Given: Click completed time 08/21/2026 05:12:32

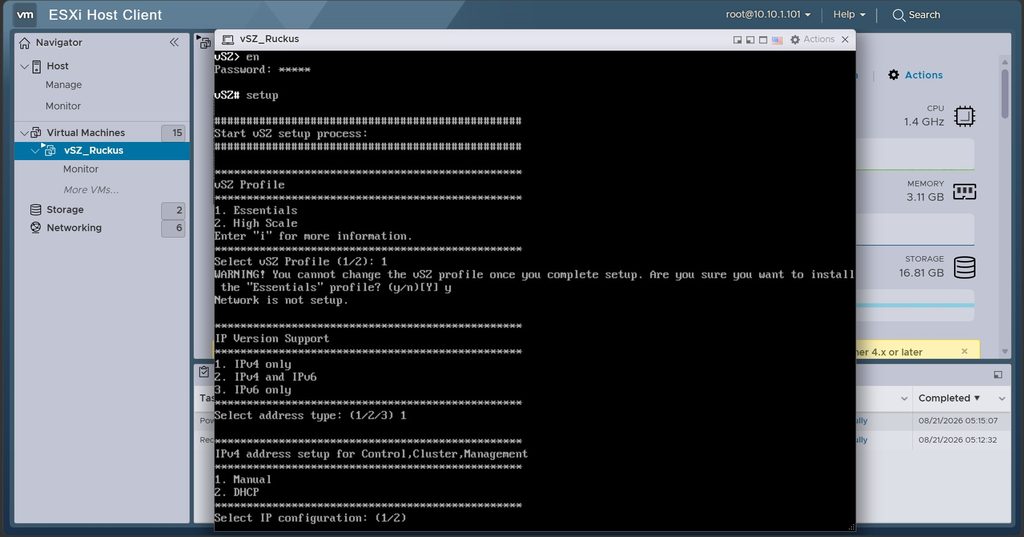Looking at the screenshot, I should pos(957,440).
